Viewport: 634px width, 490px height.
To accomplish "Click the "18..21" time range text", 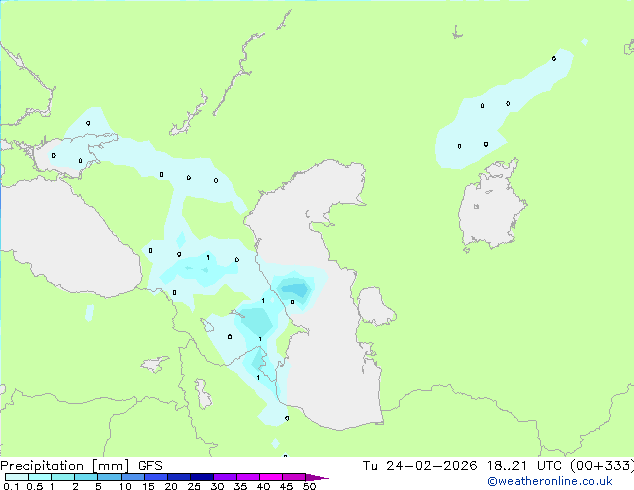I will pos(507,466).
